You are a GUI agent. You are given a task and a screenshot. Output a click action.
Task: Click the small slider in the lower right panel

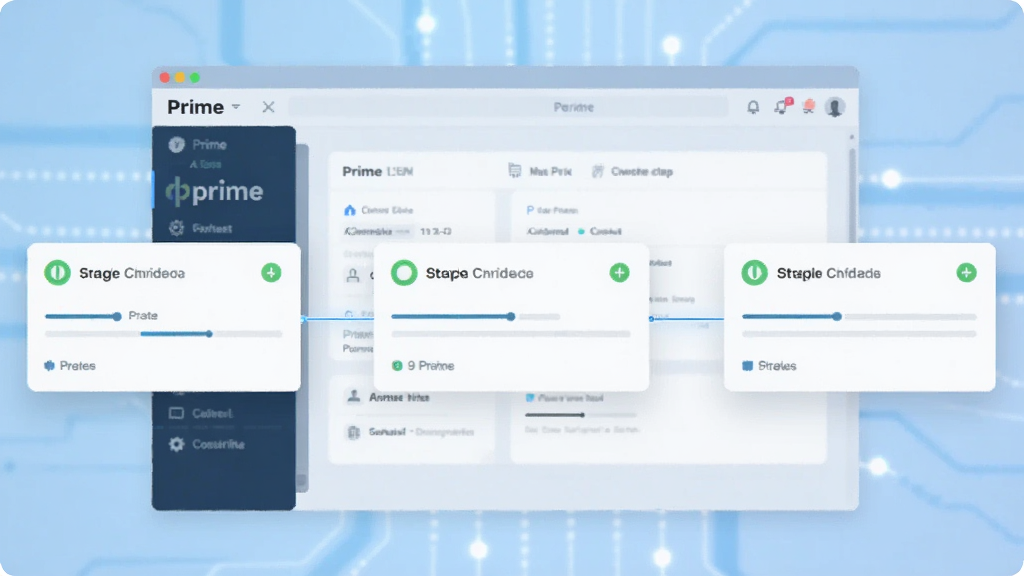[x=580, y=415]
